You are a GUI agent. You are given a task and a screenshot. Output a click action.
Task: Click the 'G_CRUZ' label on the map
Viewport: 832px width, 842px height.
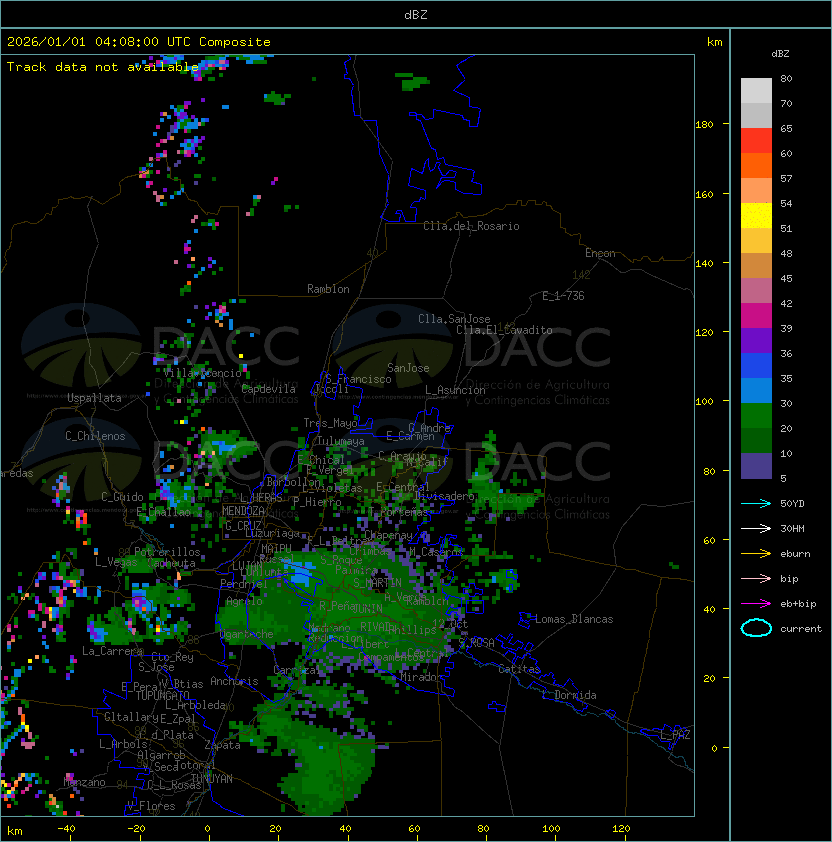point(243,525)
